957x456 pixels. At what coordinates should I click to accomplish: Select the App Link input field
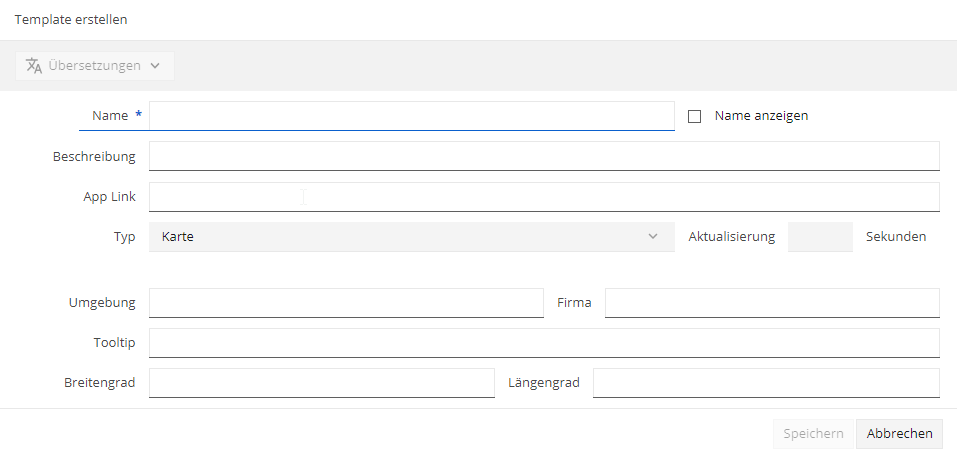click(544, 197)
